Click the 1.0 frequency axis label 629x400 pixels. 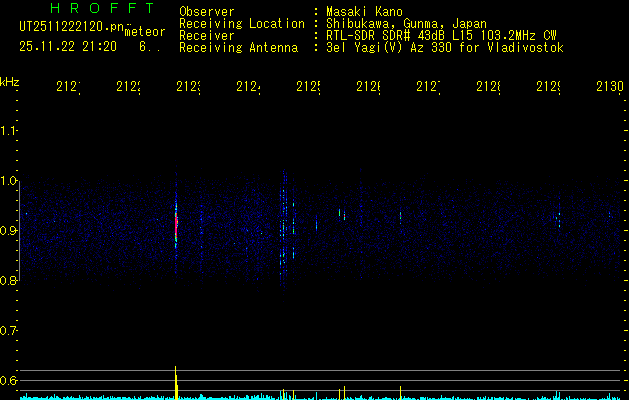click(8, 181)
